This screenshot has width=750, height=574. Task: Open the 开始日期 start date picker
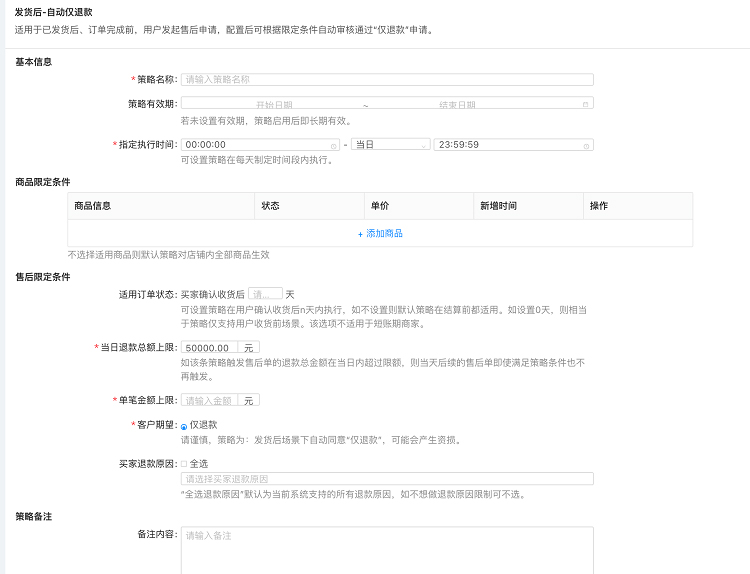tap(274, 104)
